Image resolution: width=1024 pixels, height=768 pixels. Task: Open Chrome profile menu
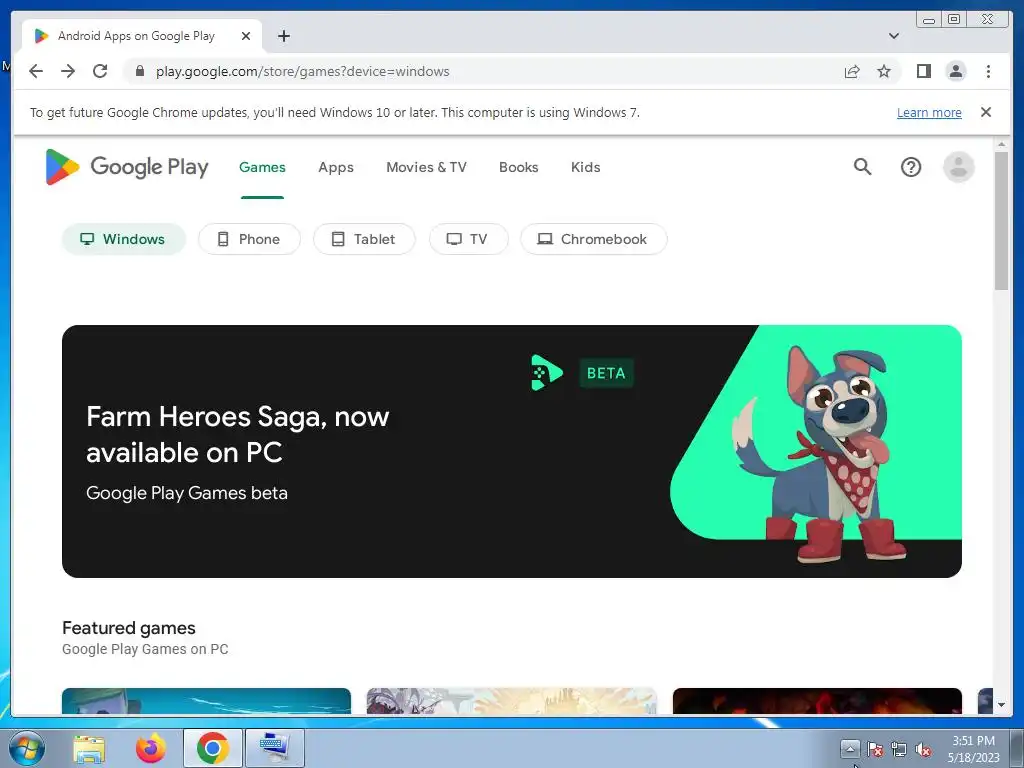click(x=956, y=71)
